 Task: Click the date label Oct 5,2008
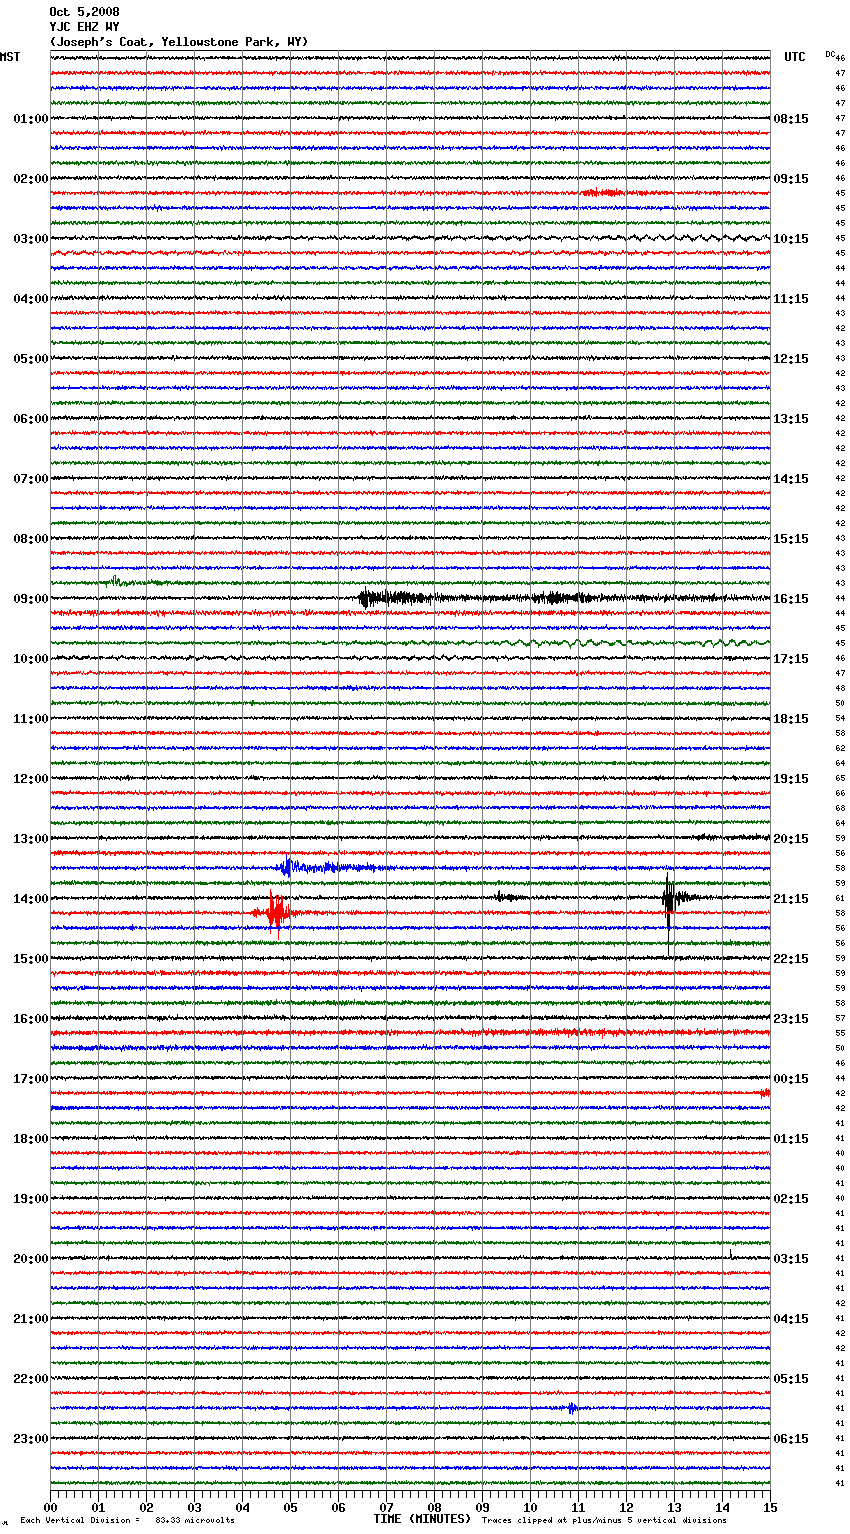(84, 12)
